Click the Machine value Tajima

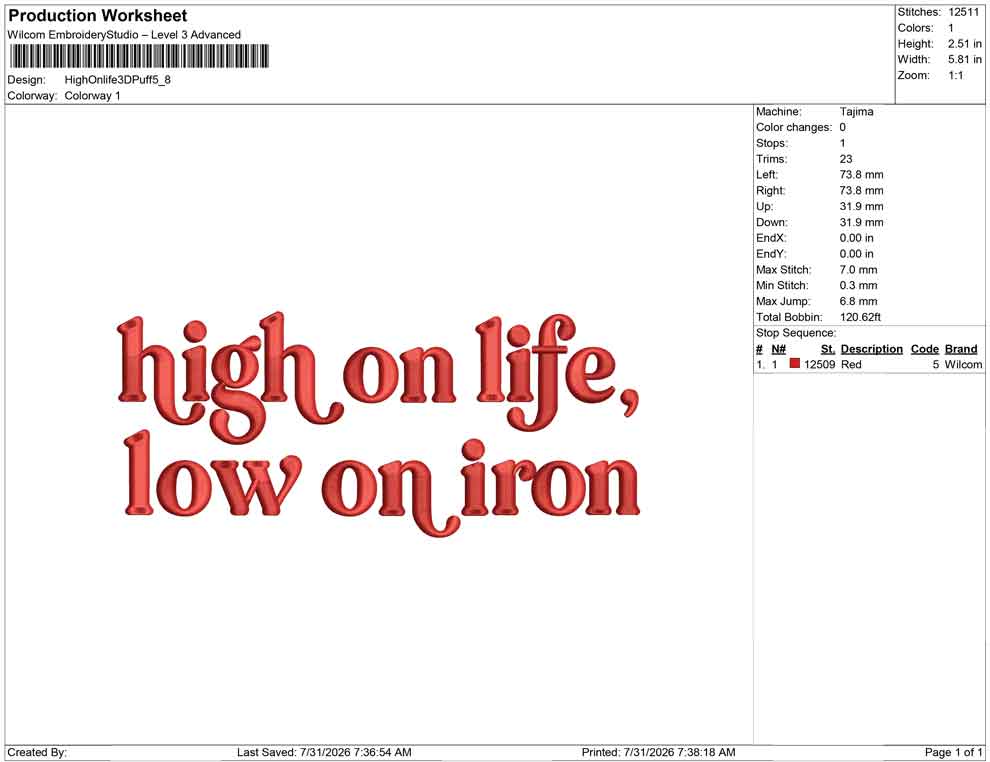click(x=856, y=112)
